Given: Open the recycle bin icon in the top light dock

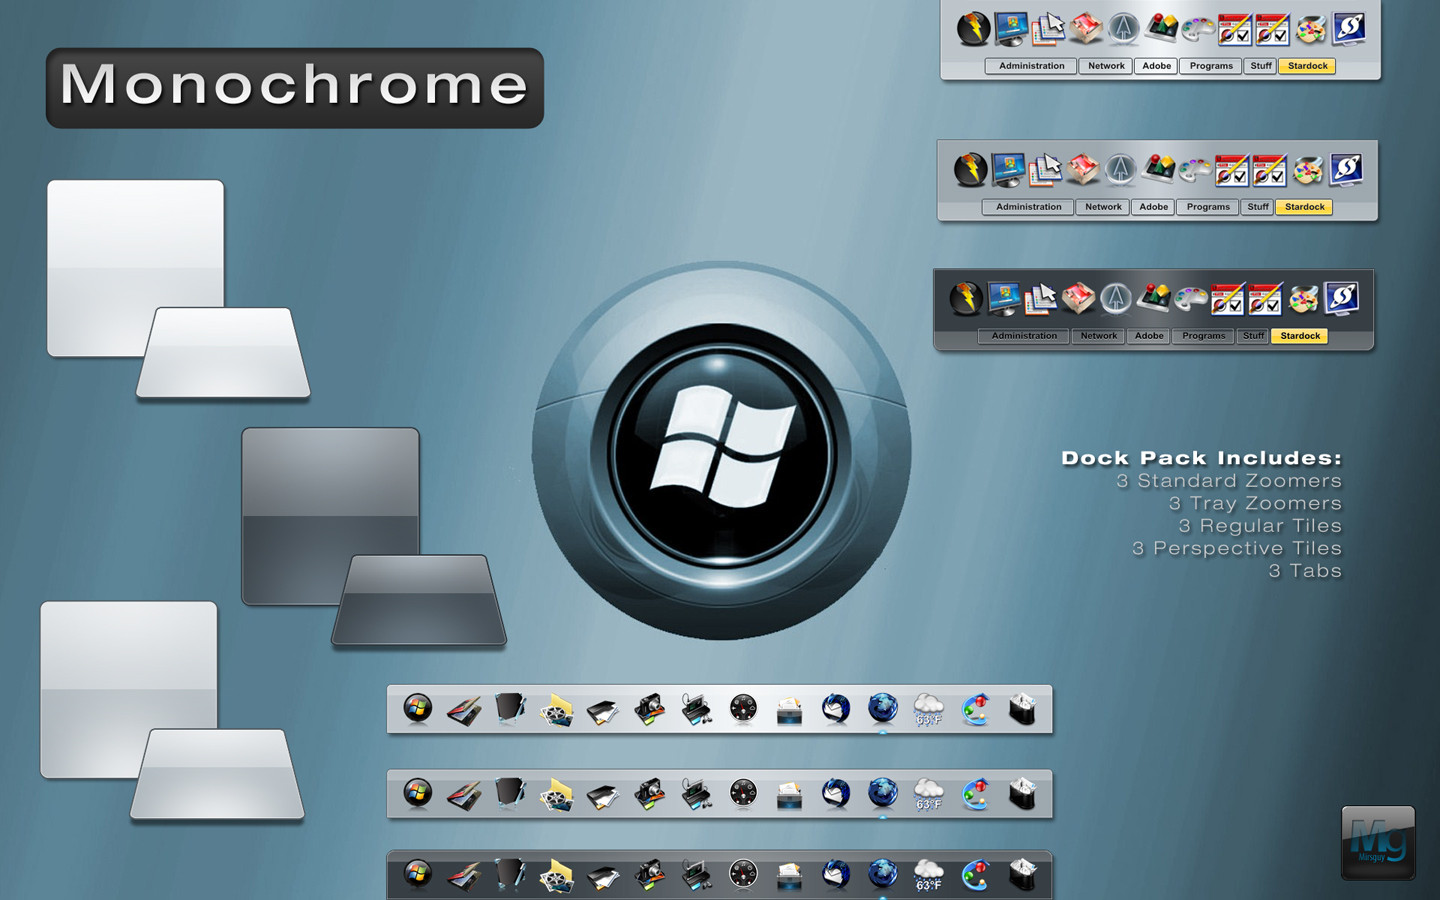Looking at the screenshot, I should point(1022,709).
